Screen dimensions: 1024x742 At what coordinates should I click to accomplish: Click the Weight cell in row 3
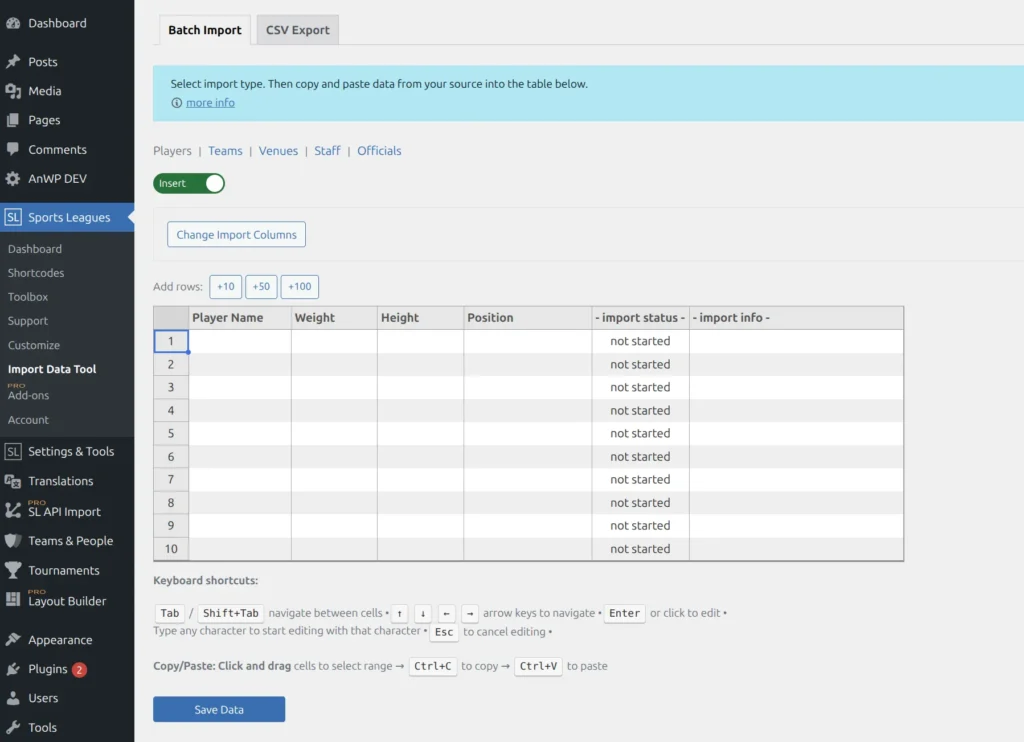pos(334,387)
